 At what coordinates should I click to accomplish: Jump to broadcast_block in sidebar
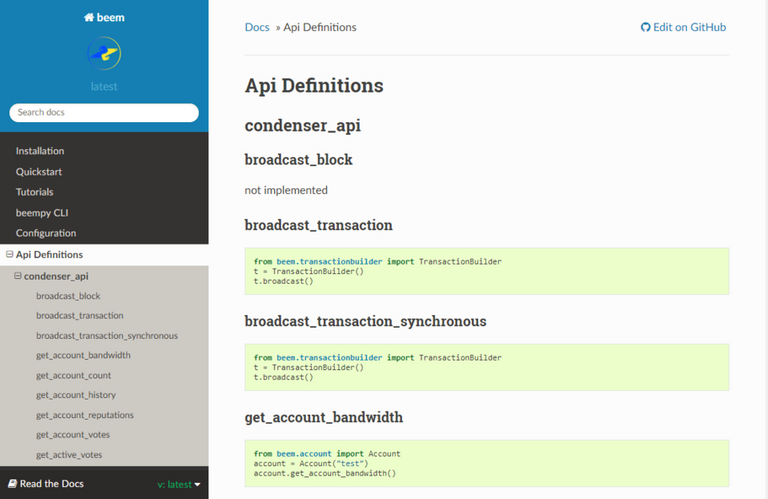[x=68, y=296]
